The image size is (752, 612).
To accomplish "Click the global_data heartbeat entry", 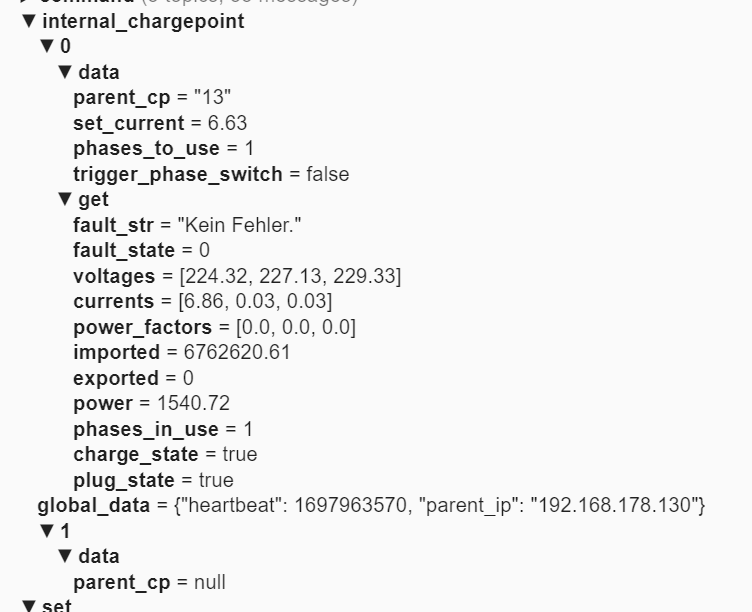I will tap(371, 505).
